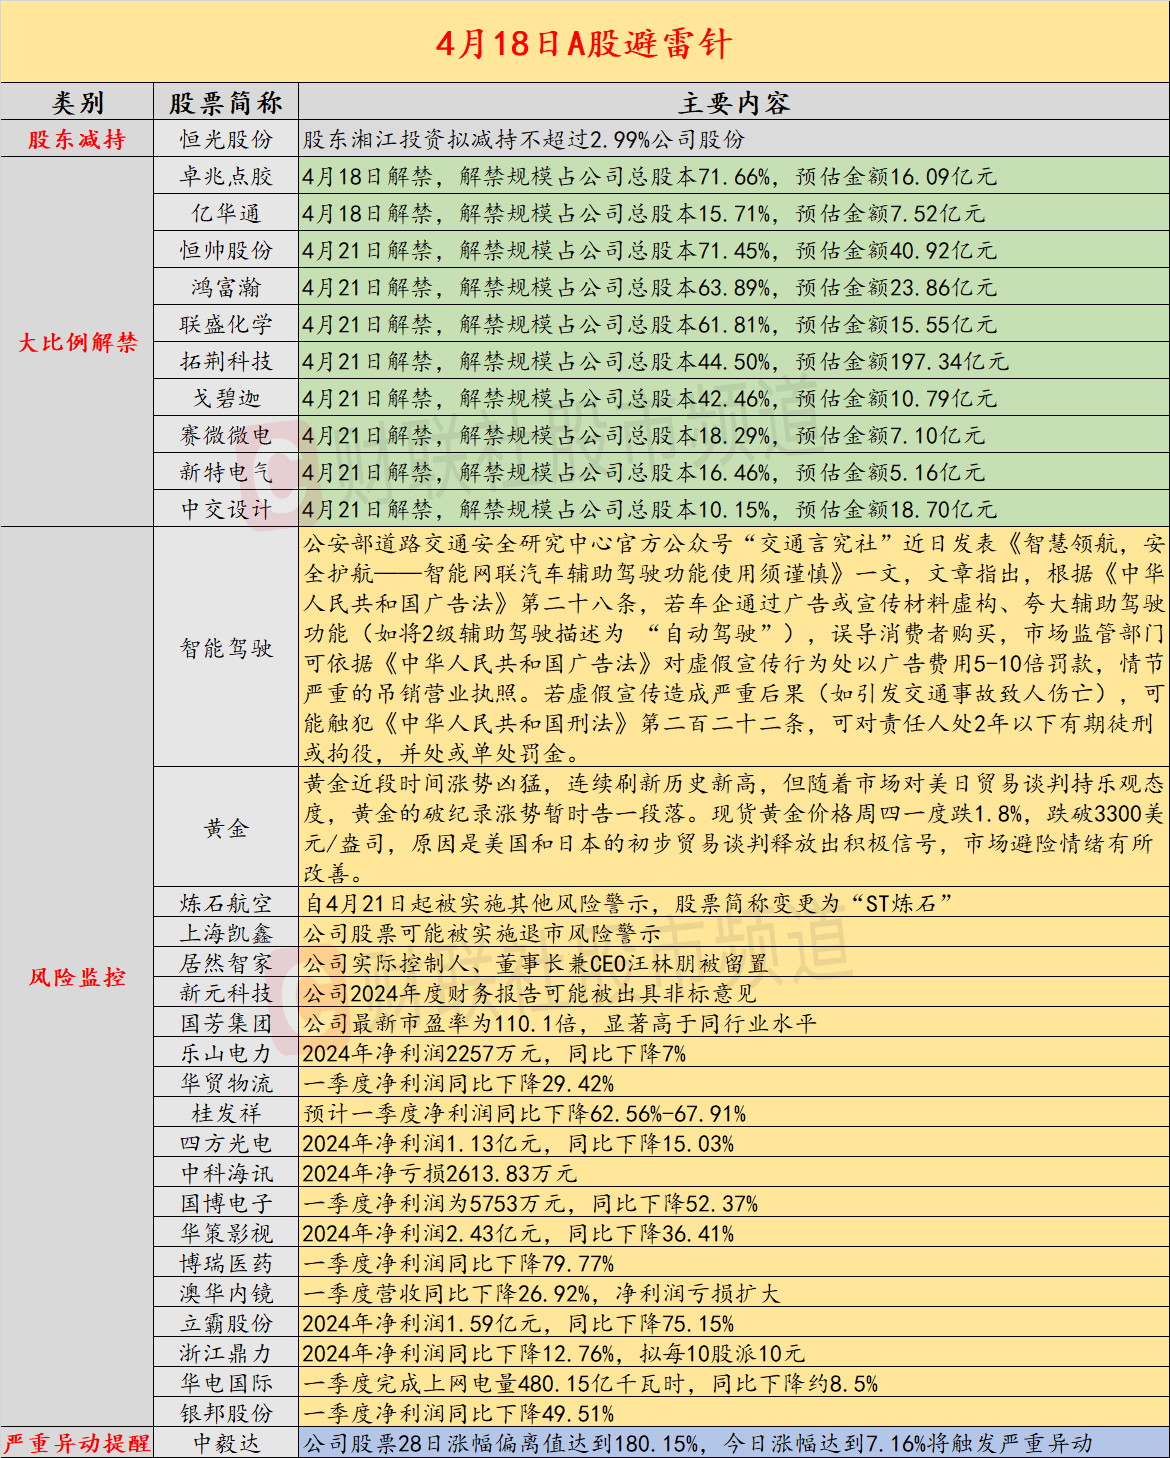Click the 澳华内镜 stock name cell
The height and width of the screenshot is (1458, 1170).
tap(226, 1293)
